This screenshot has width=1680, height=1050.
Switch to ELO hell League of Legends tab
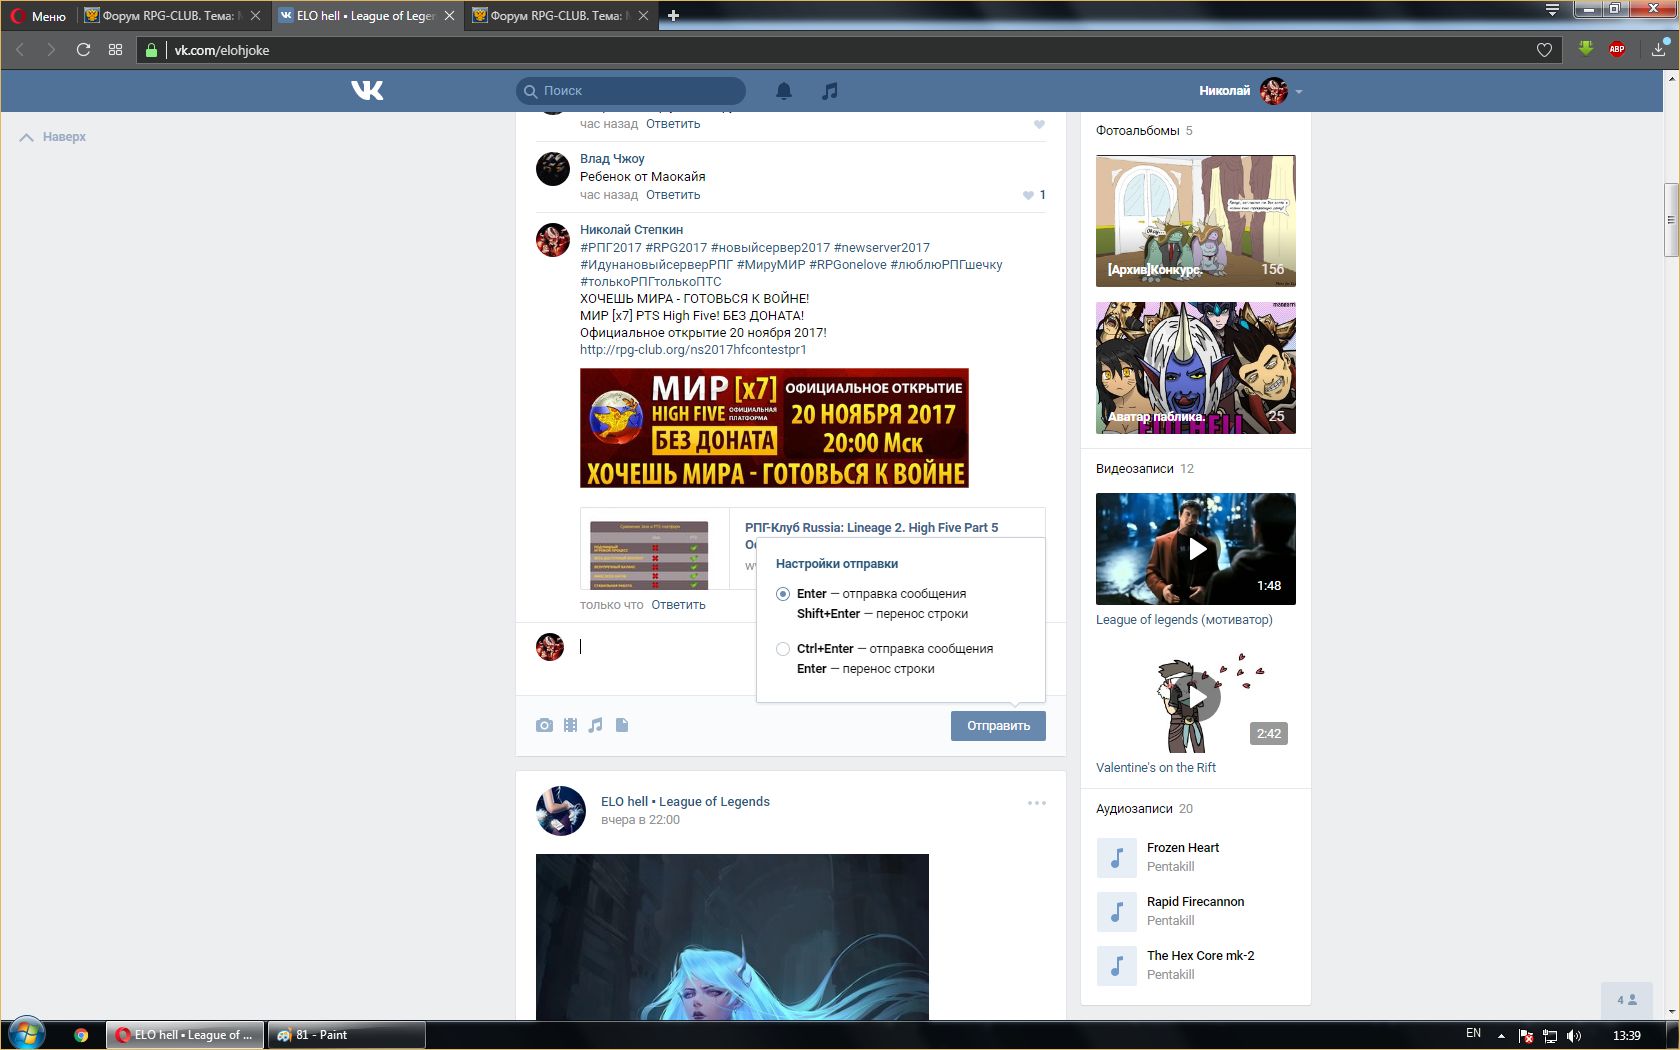point(366,16)
